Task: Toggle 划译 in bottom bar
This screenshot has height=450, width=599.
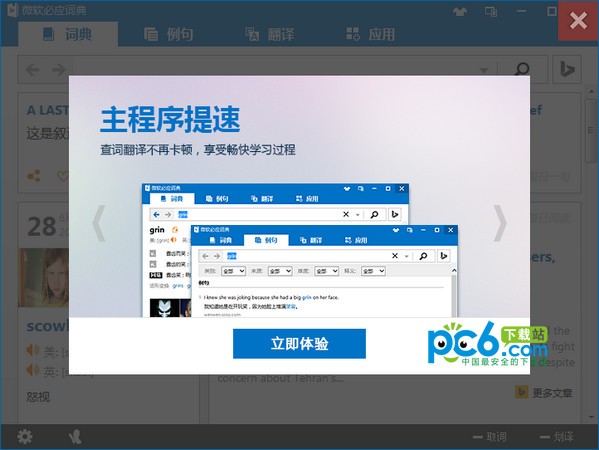Action: (x=557, y=437)
